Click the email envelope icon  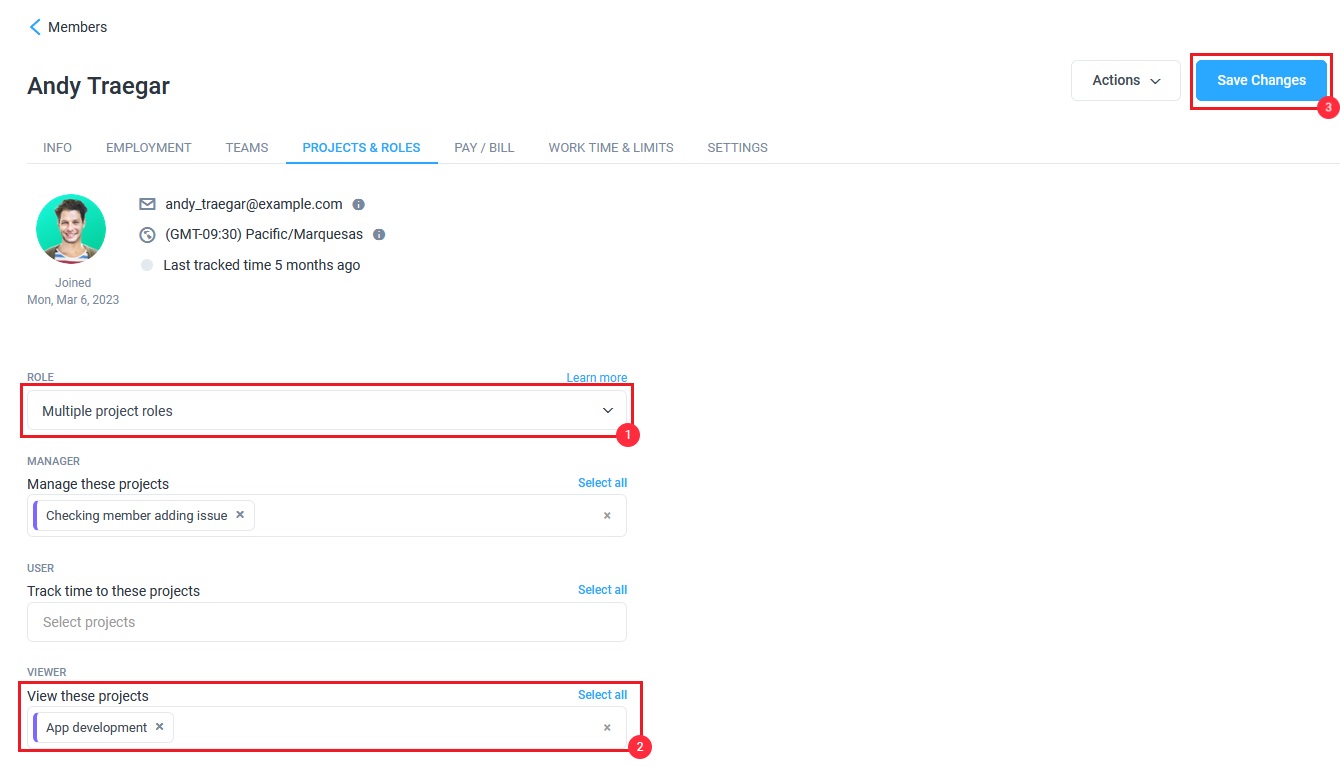click(146, 204)
